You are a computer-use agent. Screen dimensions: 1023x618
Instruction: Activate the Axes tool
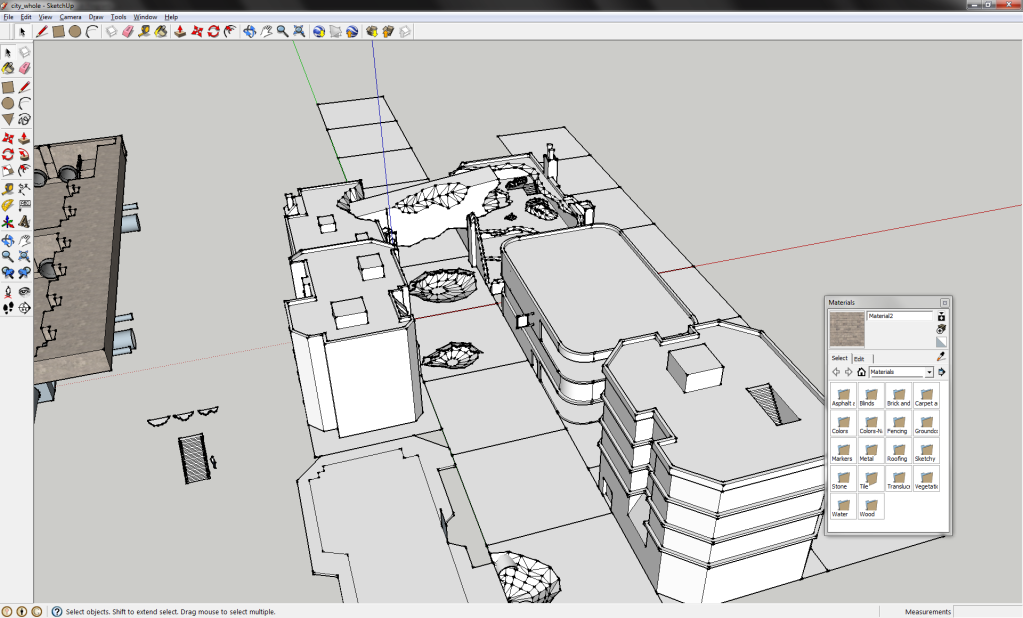[8, 222]
